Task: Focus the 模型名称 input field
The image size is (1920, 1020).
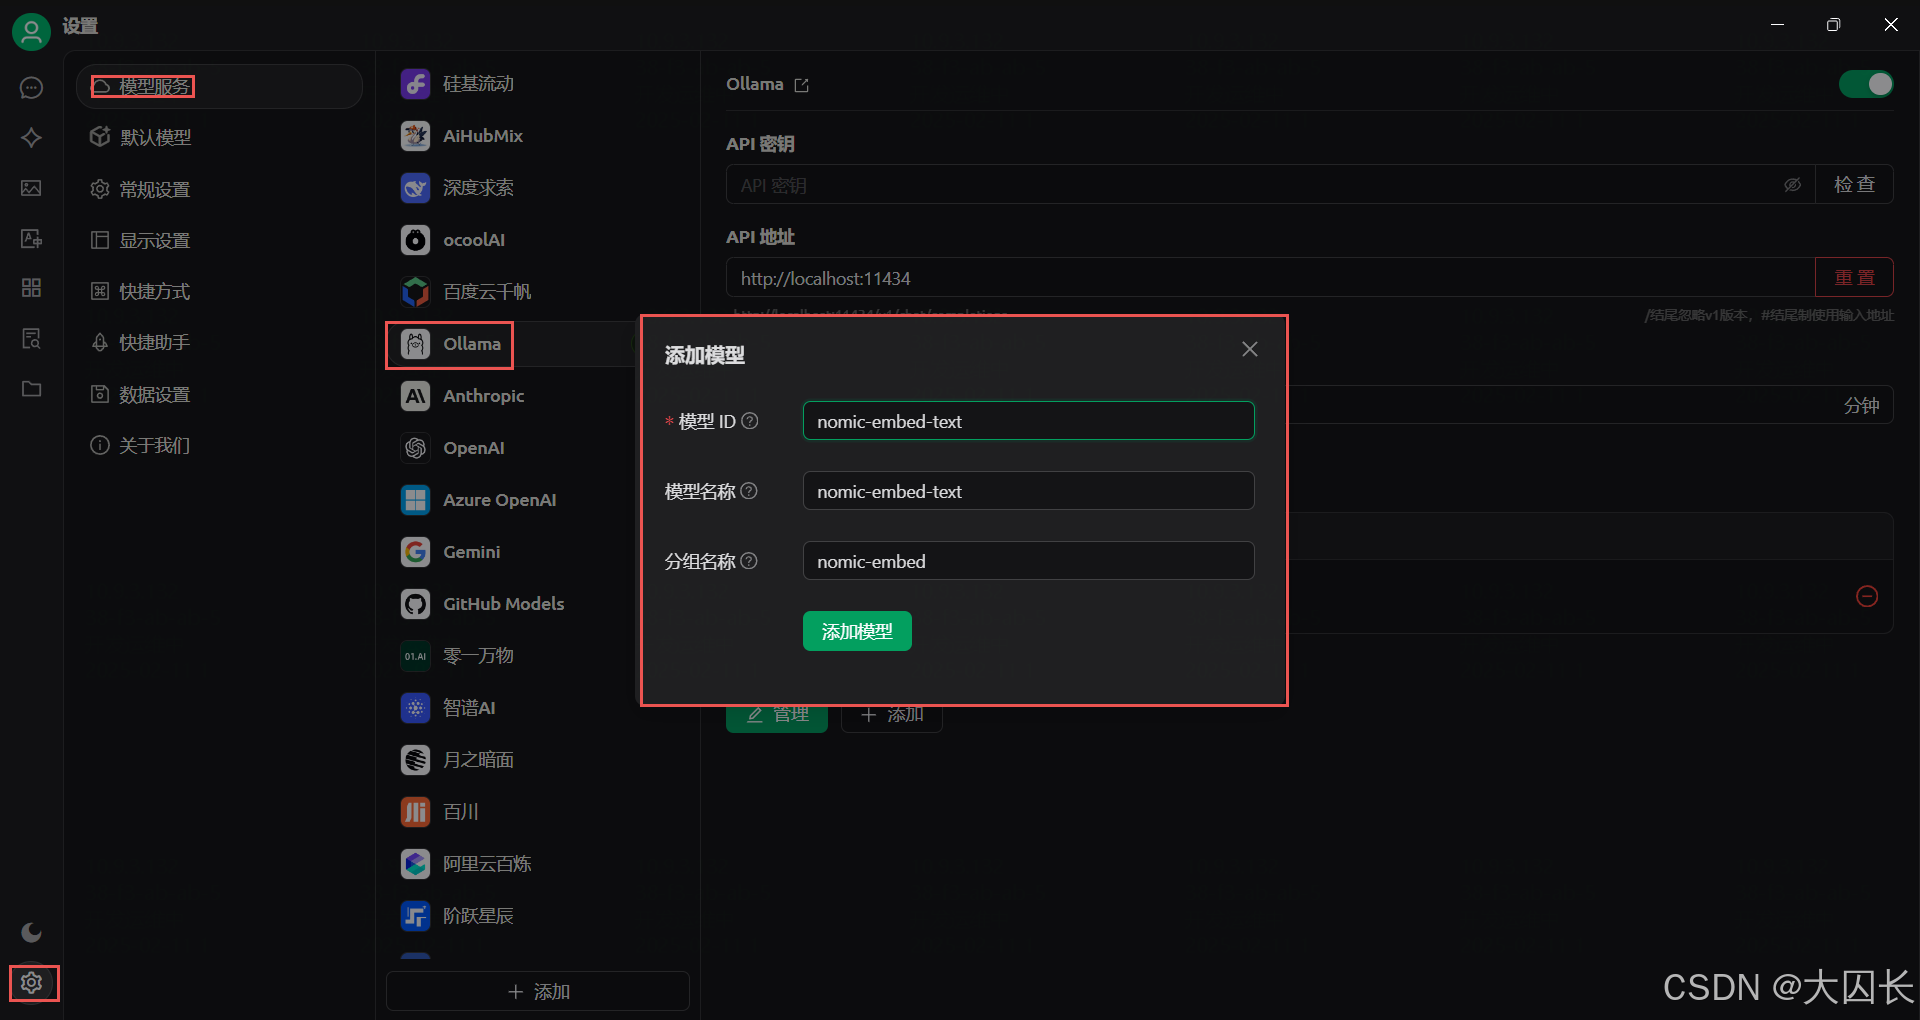Action: point(1028,491)
